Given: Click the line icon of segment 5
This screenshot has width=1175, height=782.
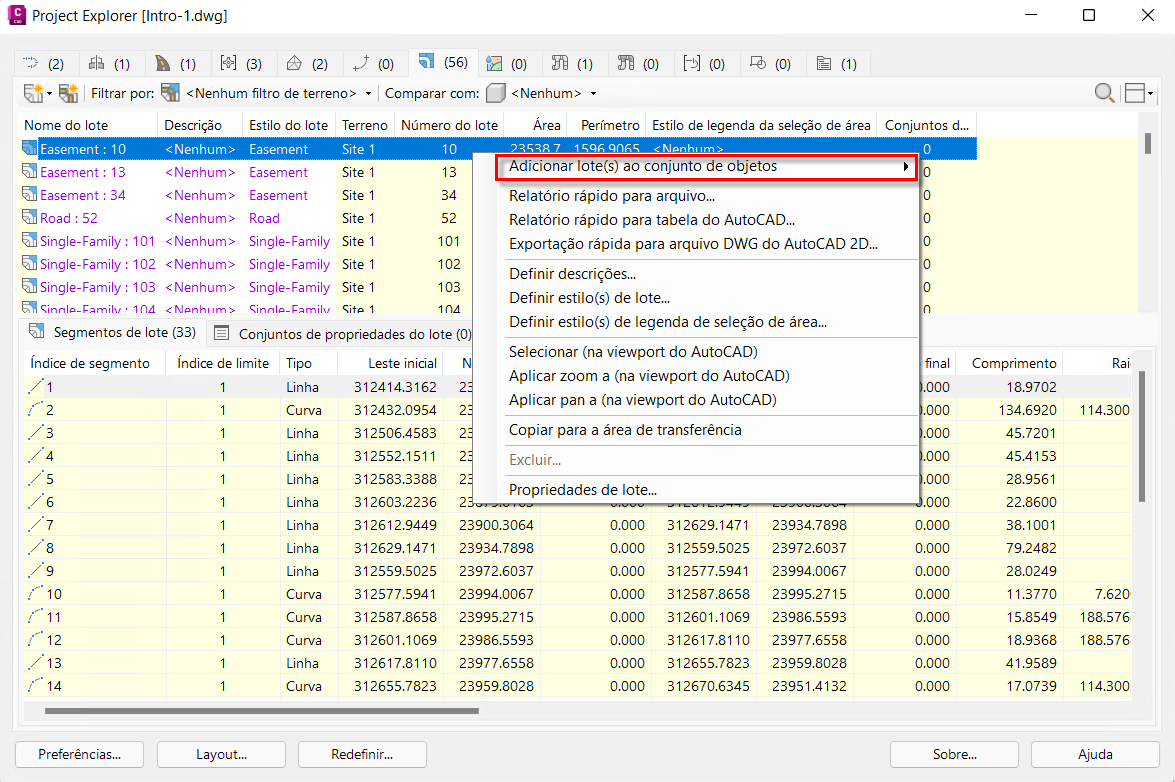Looking at the screenshot, I should pyautogui.click(x=36, y=479).
